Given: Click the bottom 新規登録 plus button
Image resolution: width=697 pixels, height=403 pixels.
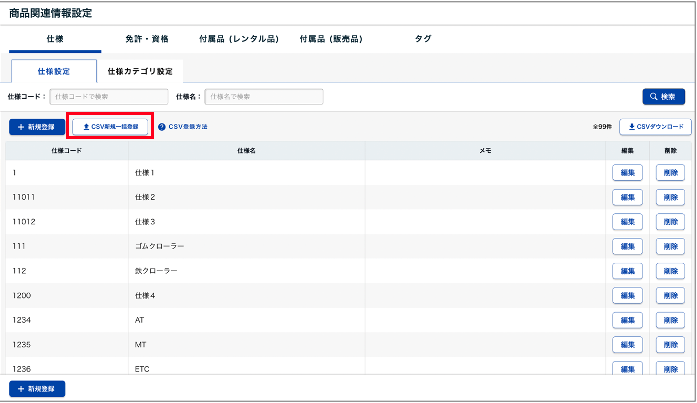Looking at the screenshot, I should pyautogui.click(x=37, y=387).
